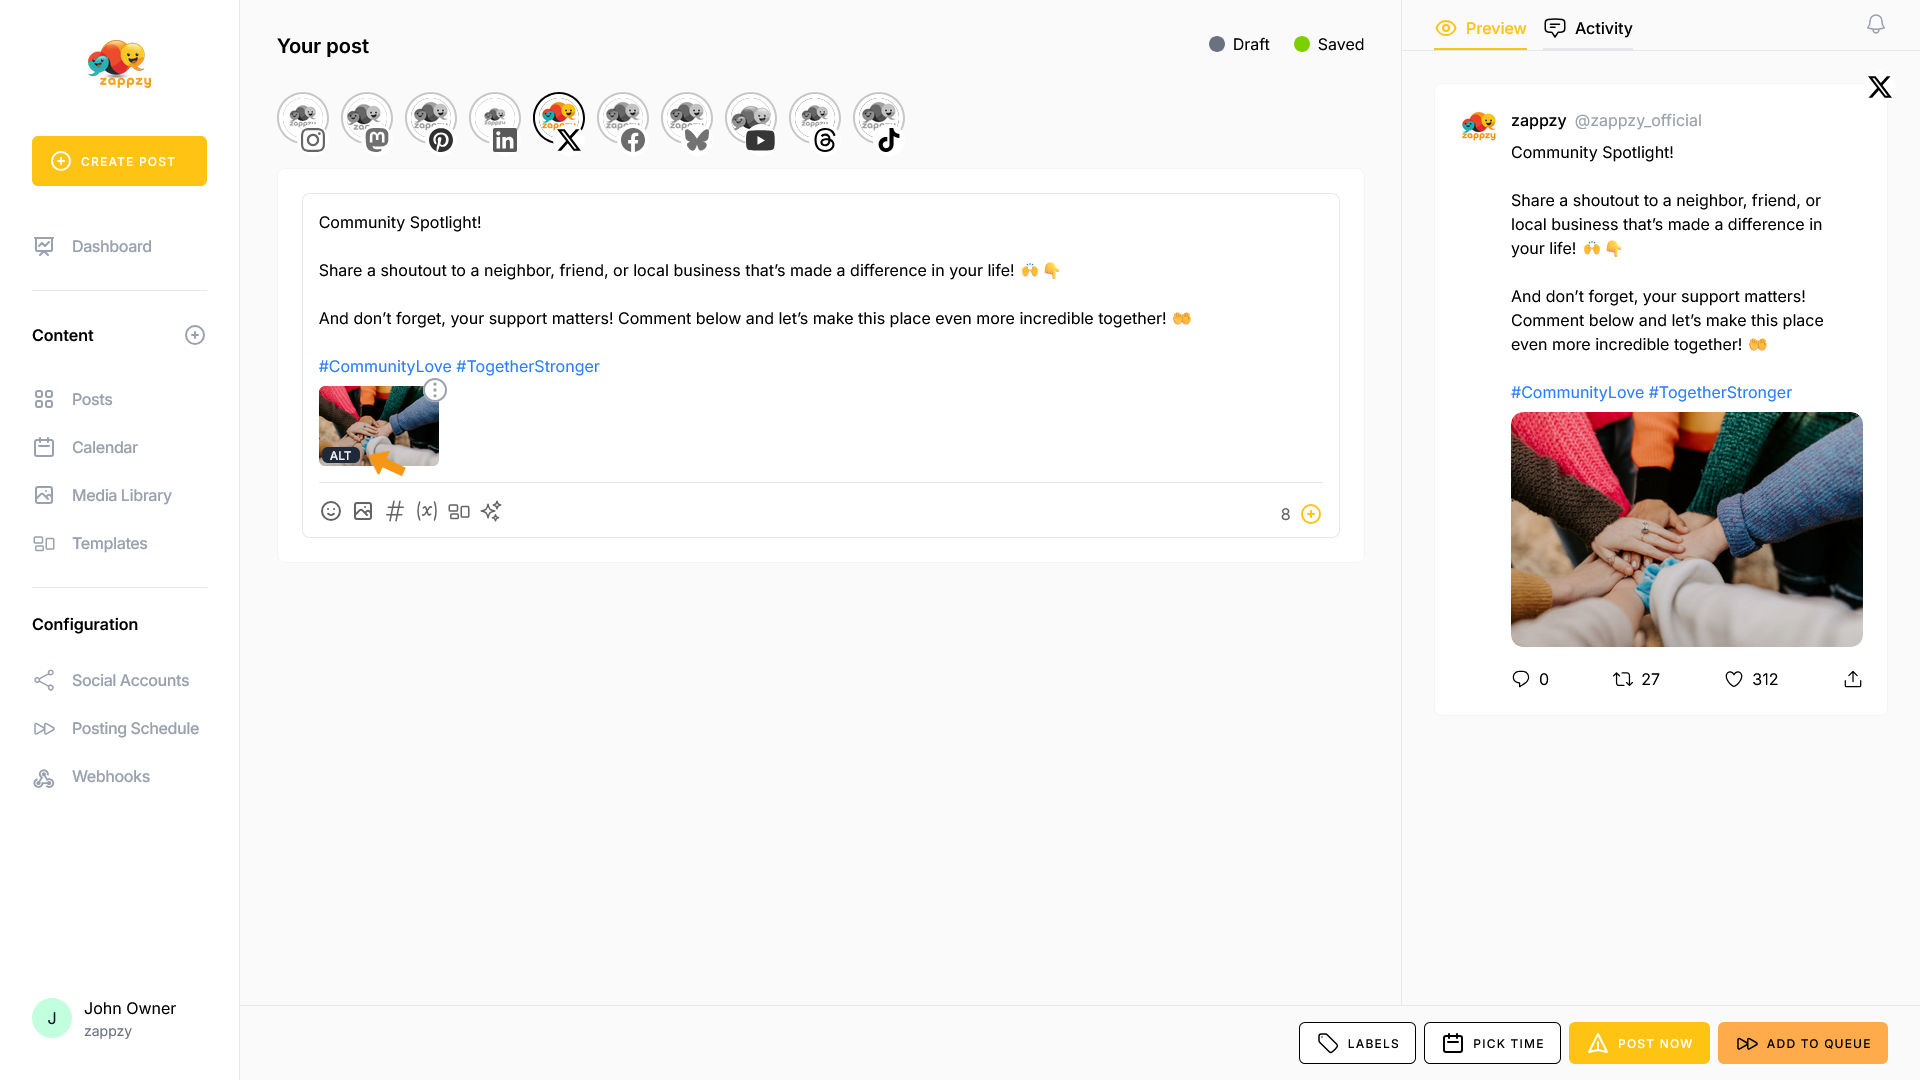Switch to the Activity tab
This screenshot has height=1080, width=1920.
click(x=1588, y=28)
